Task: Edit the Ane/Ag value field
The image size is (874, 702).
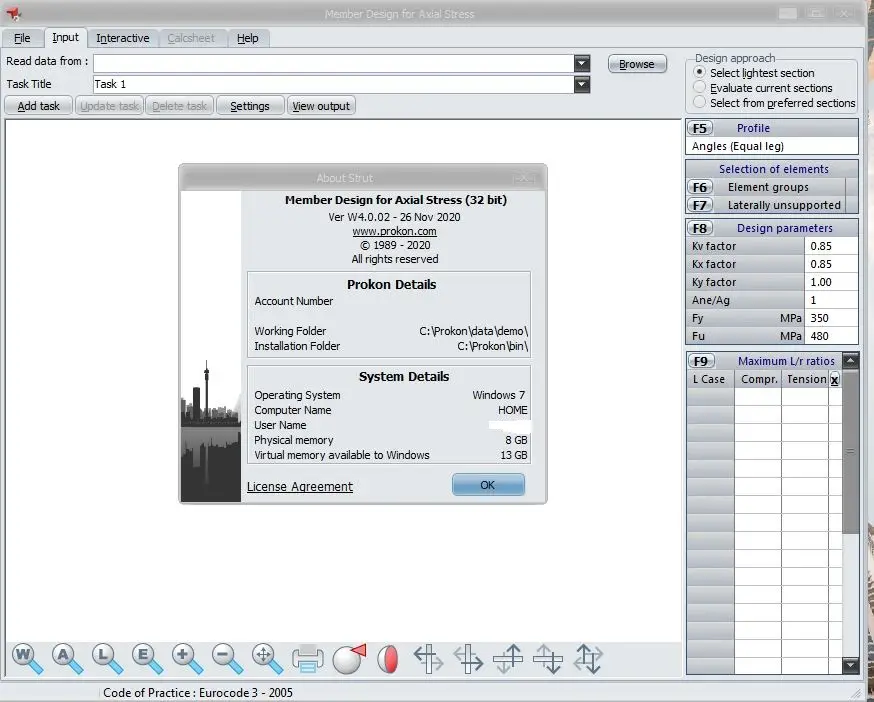Action: point(831,300)
